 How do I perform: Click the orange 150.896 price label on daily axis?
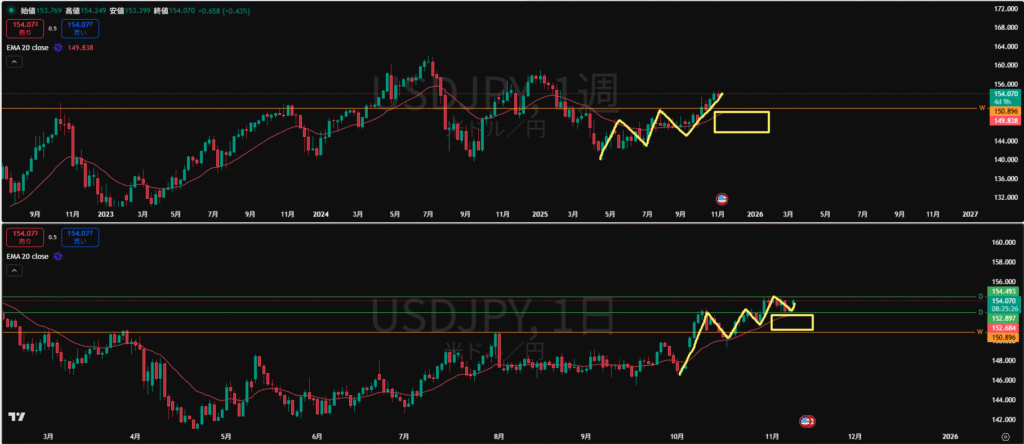coord(1004,338)
